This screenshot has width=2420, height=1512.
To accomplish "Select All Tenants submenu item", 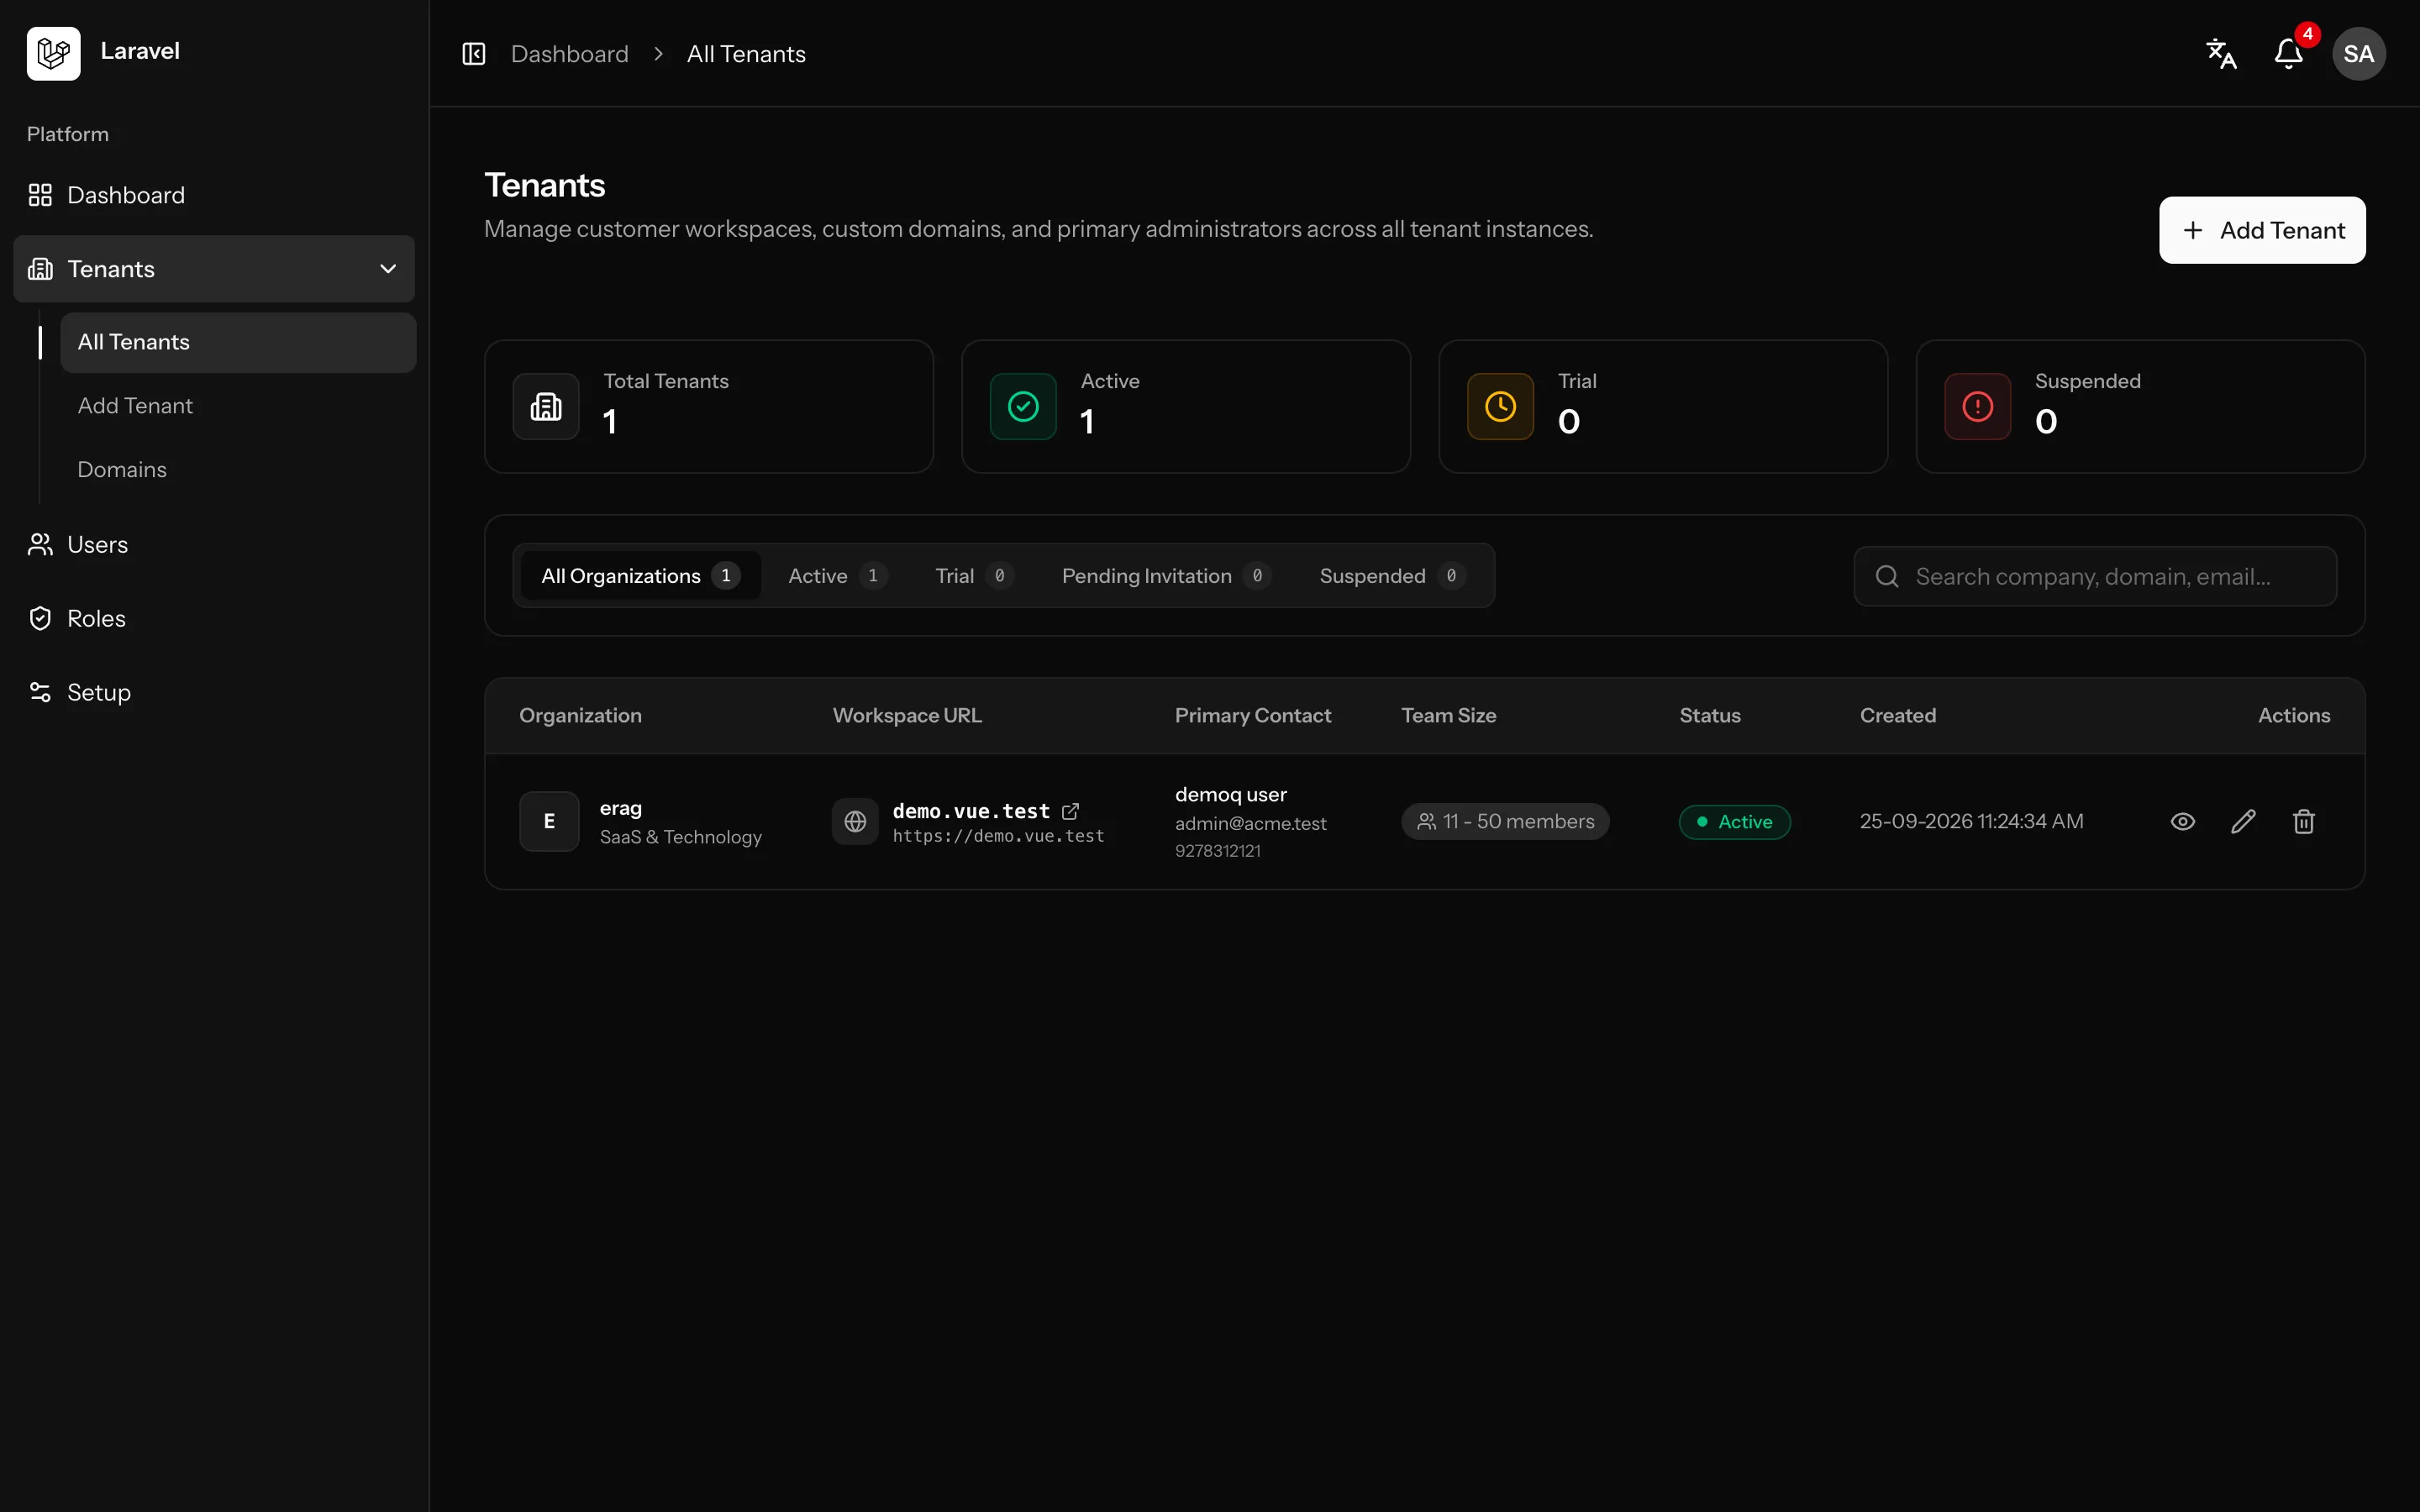I will (x=238, y=342).
